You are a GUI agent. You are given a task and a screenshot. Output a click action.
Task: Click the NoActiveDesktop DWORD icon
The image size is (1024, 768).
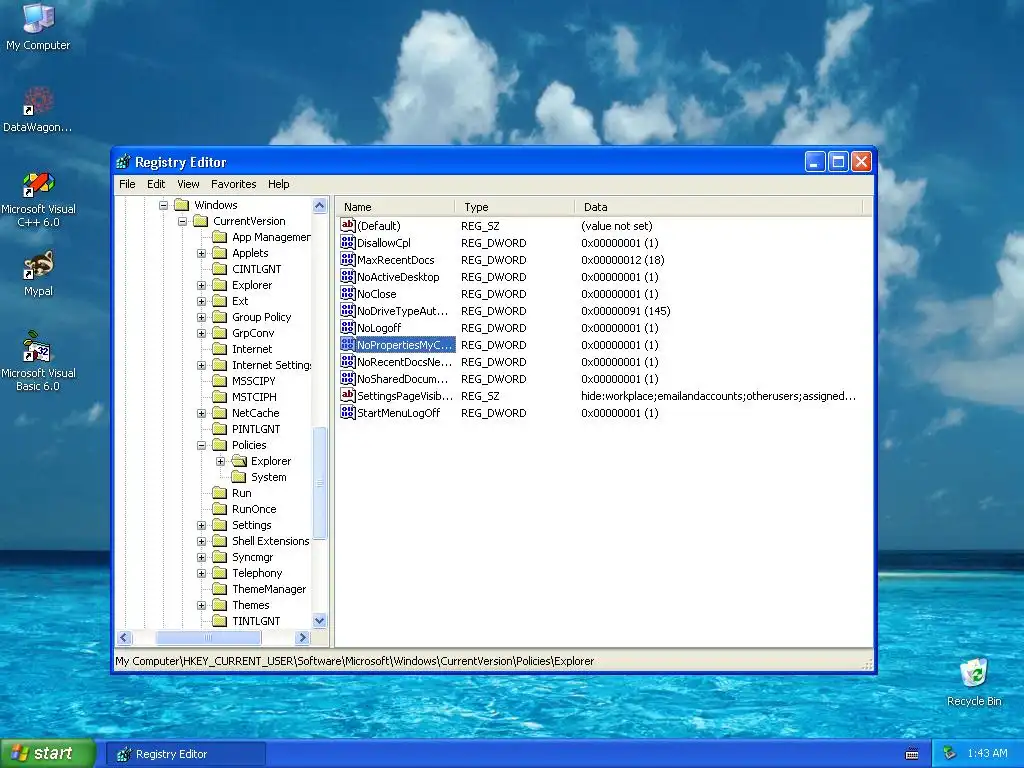click(347, 276)
